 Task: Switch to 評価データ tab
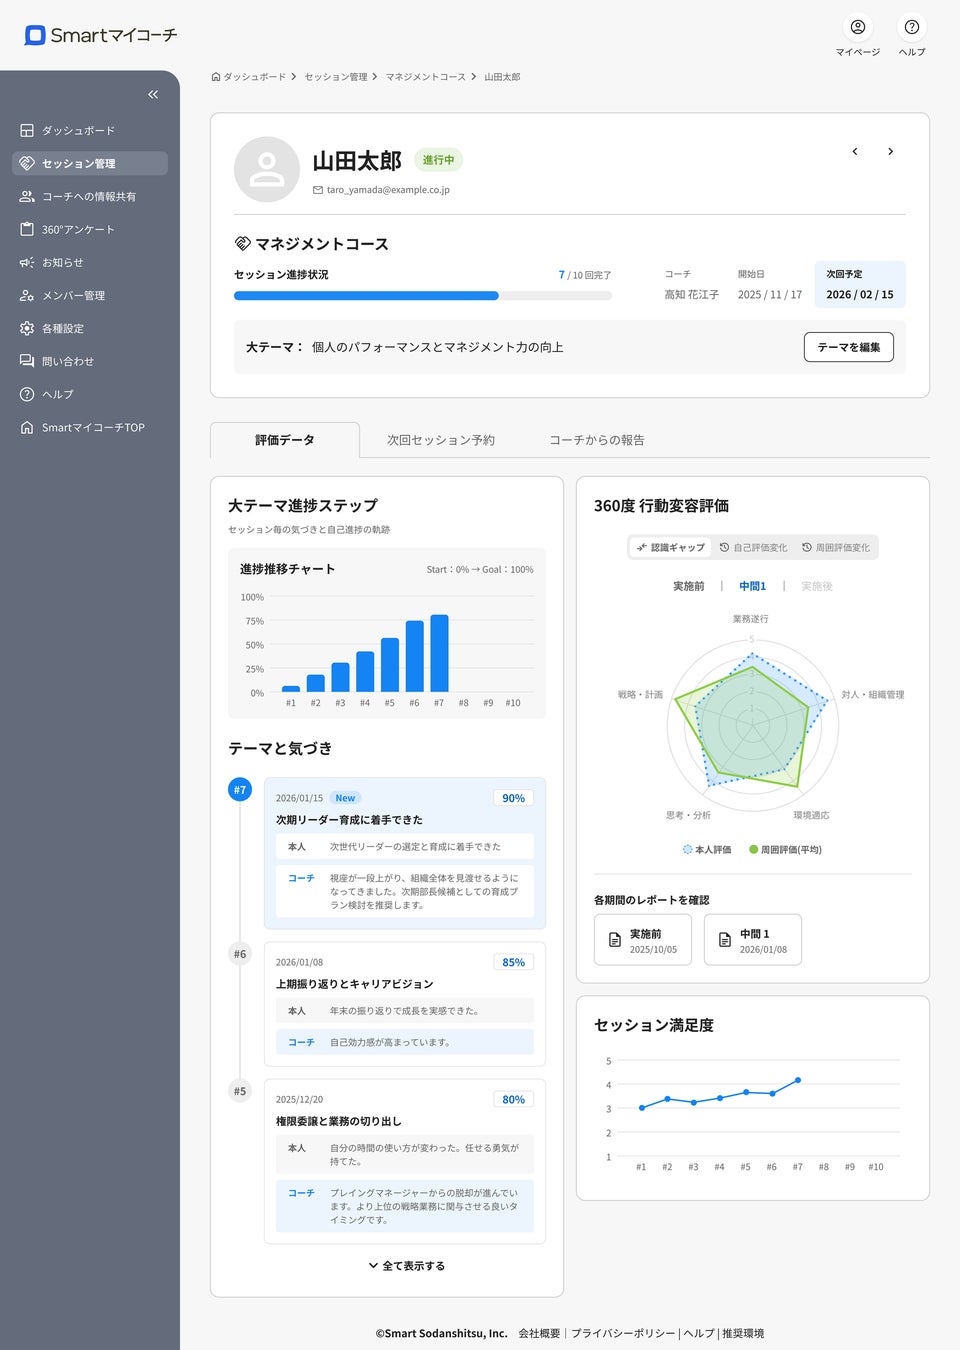[x=285, y=440]
